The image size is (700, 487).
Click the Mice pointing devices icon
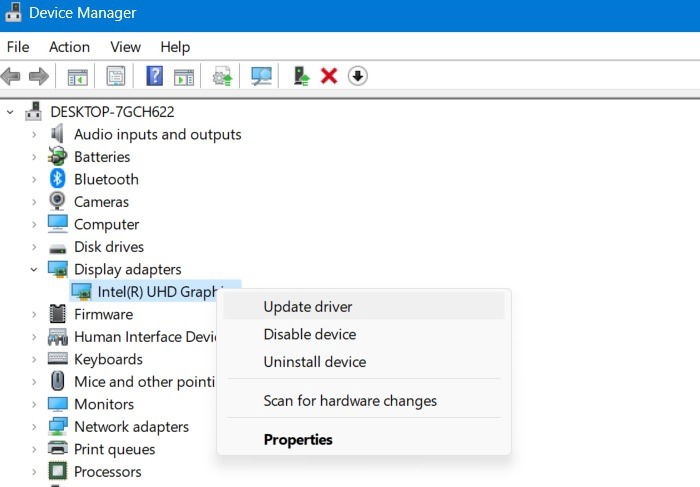(57, 381)
